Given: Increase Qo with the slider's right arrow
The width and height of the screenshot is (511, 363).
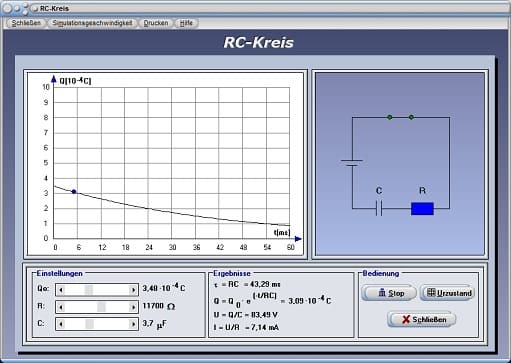Looking at the screenshot, I should (133, 290).
